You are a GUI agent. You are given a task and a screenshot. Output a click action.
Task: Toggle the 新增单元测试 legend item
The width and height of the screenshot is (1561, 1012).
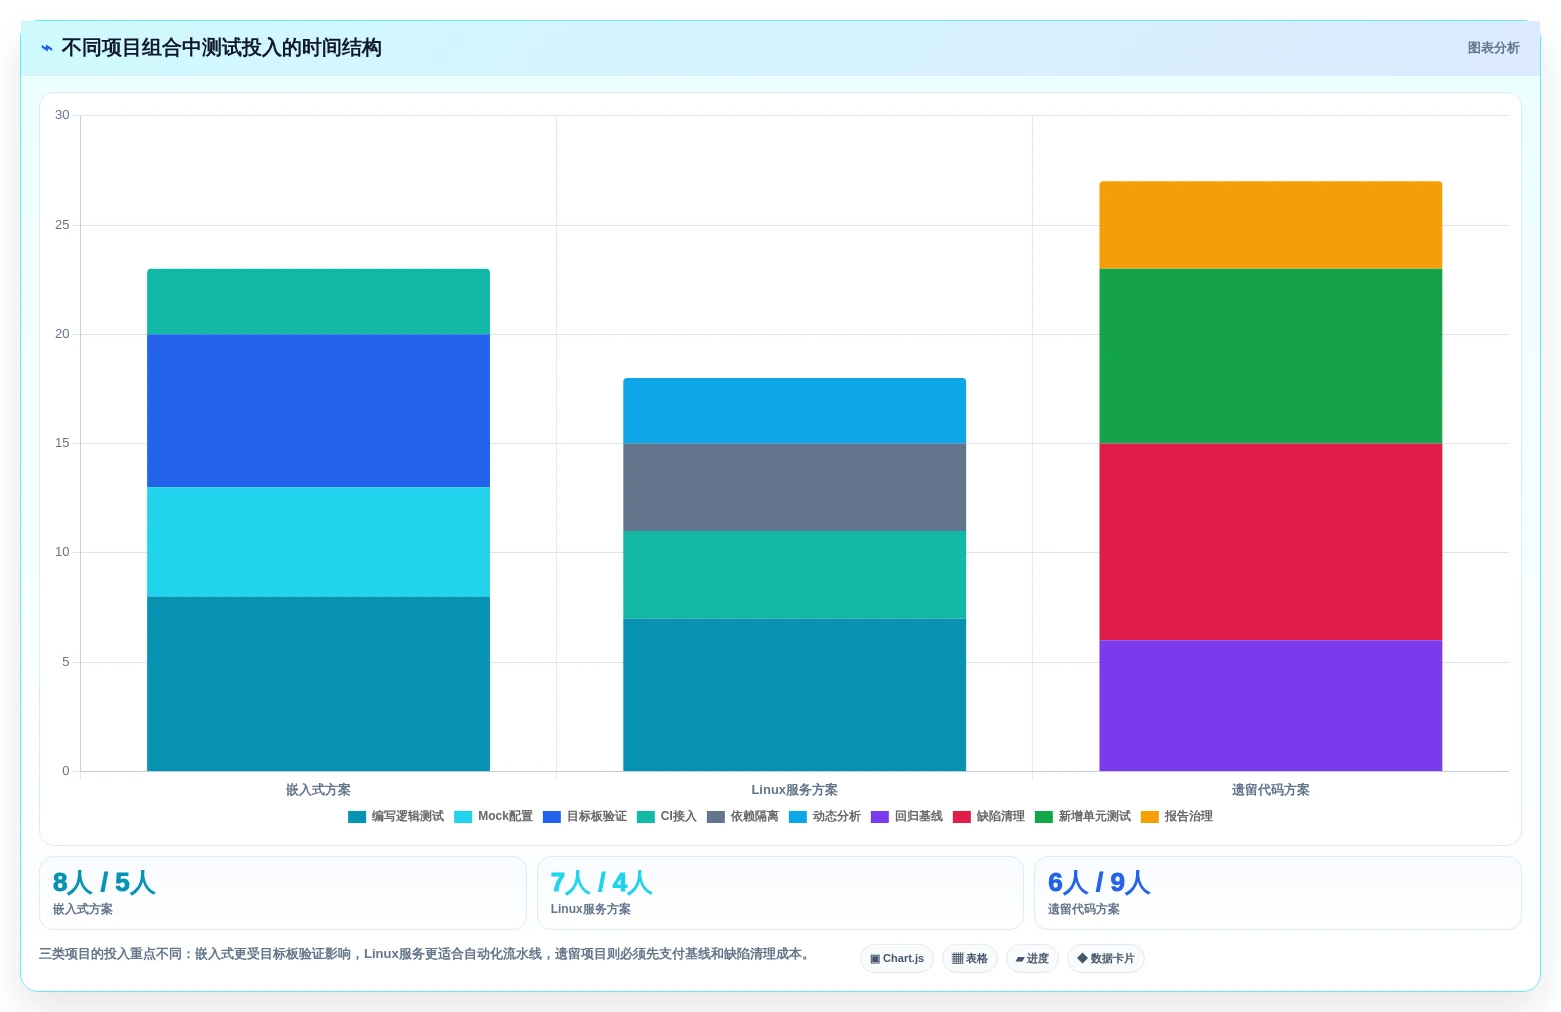1083,817
